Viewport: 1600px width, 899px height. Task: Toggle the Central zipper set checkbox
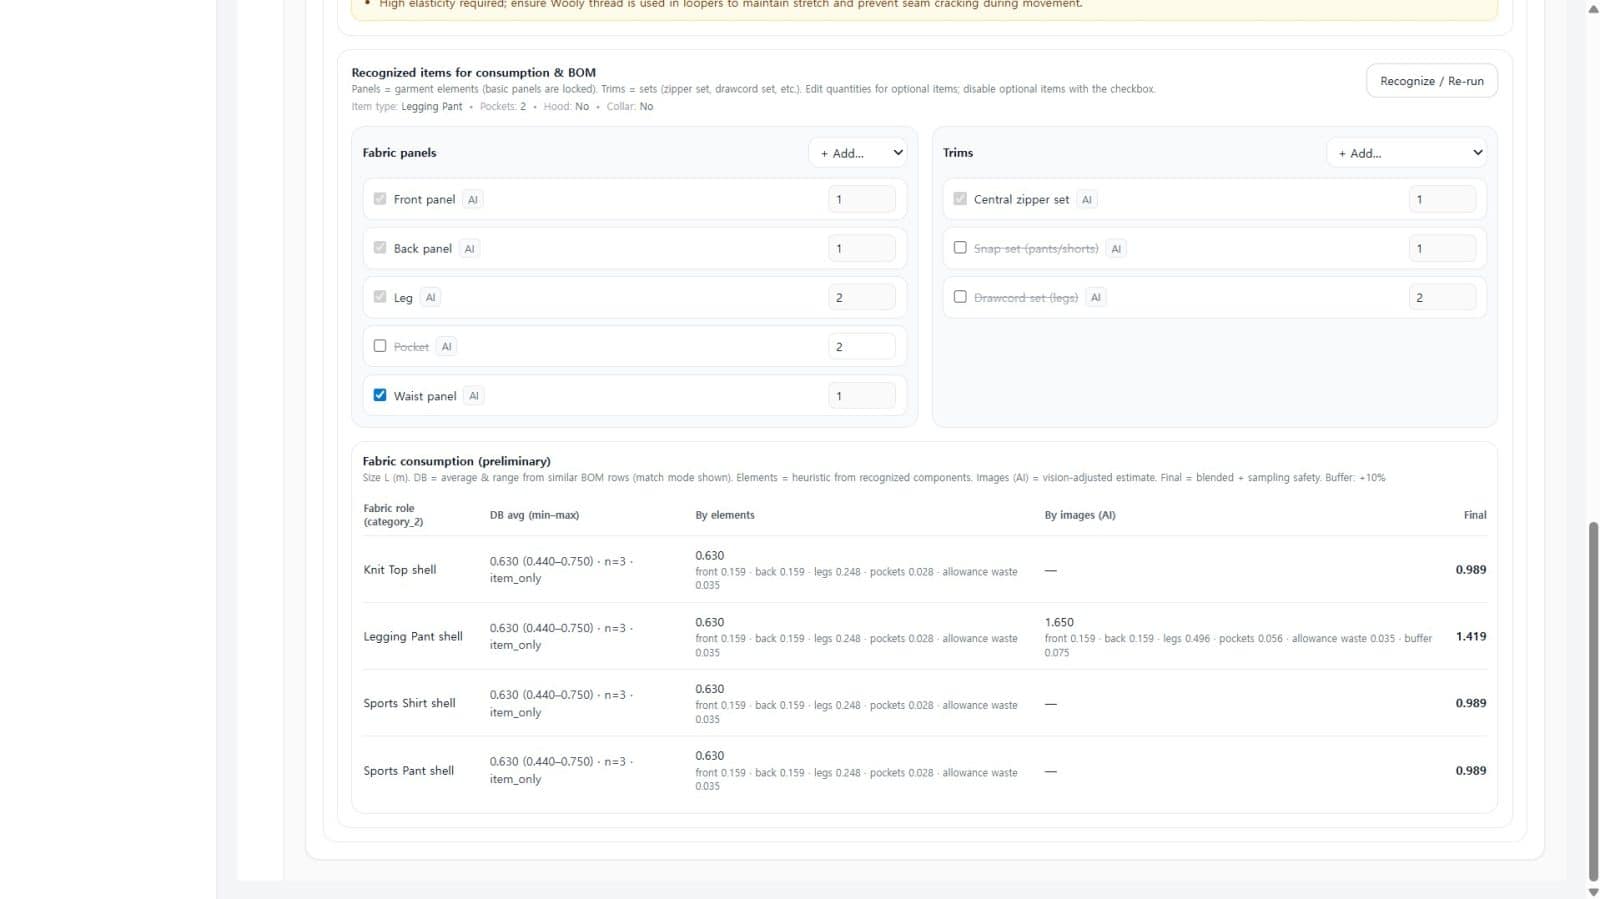coord(960,199)
